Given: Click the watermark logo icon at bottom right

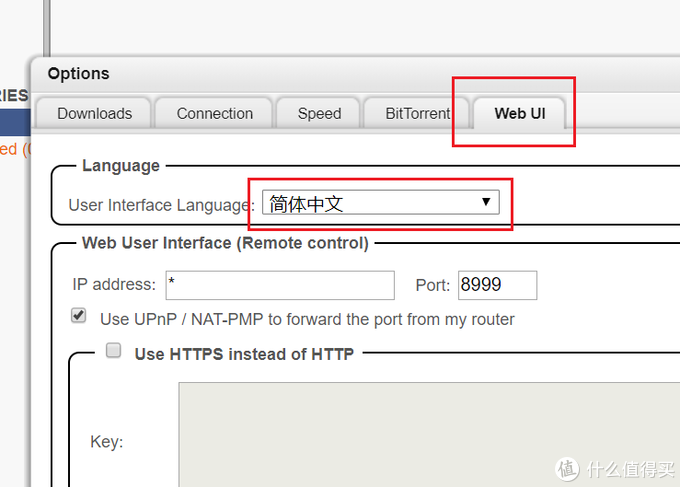Looking at the screenshot, I should click(567, 468).
